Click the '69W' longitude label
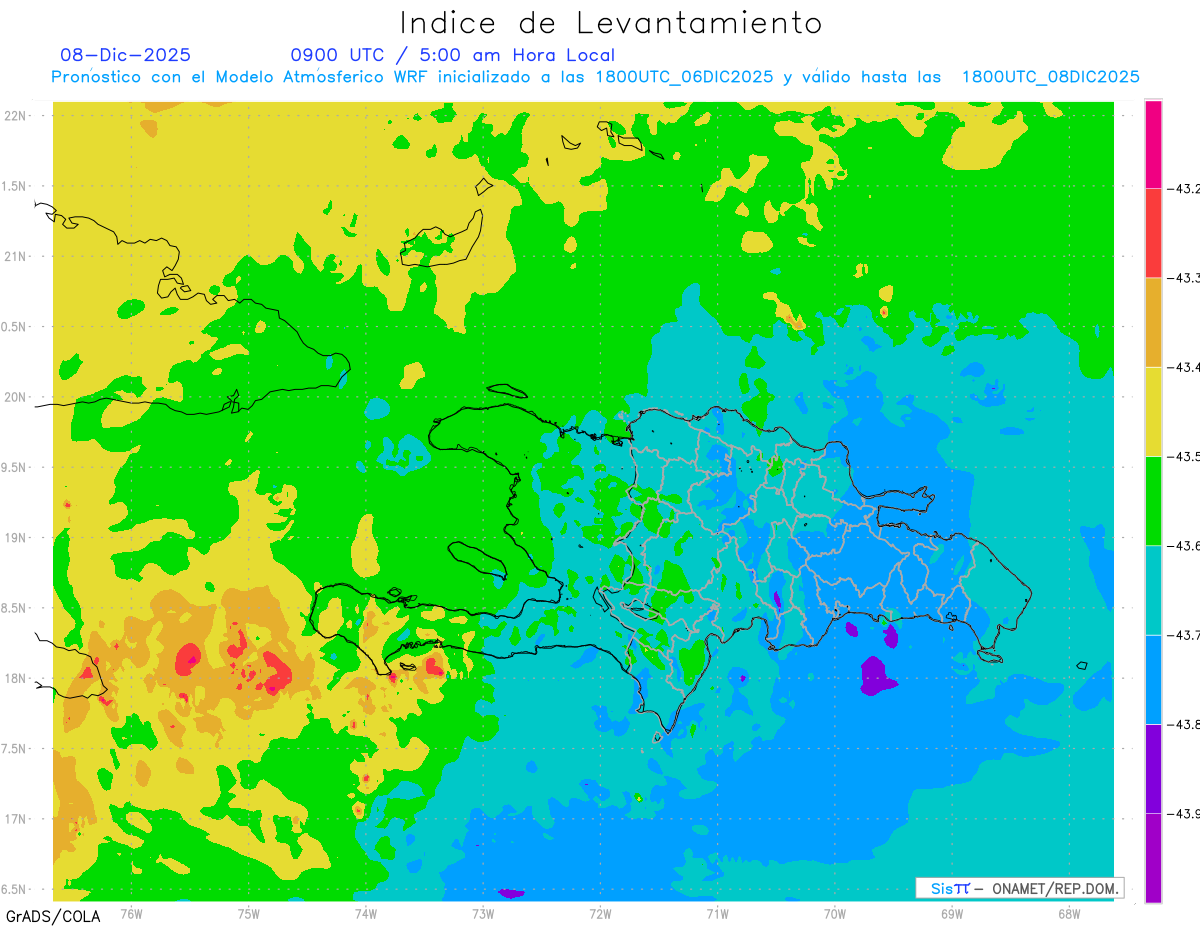Image resolution: width=1200 pixels, height=927 pixels. pos(952,913)
